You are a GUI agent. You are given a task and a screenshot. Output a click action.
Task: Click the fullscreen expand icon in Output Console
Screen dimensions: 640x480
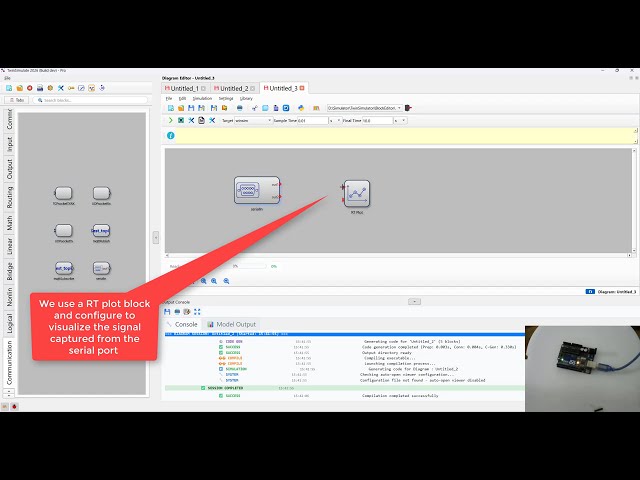coord(197,312)
